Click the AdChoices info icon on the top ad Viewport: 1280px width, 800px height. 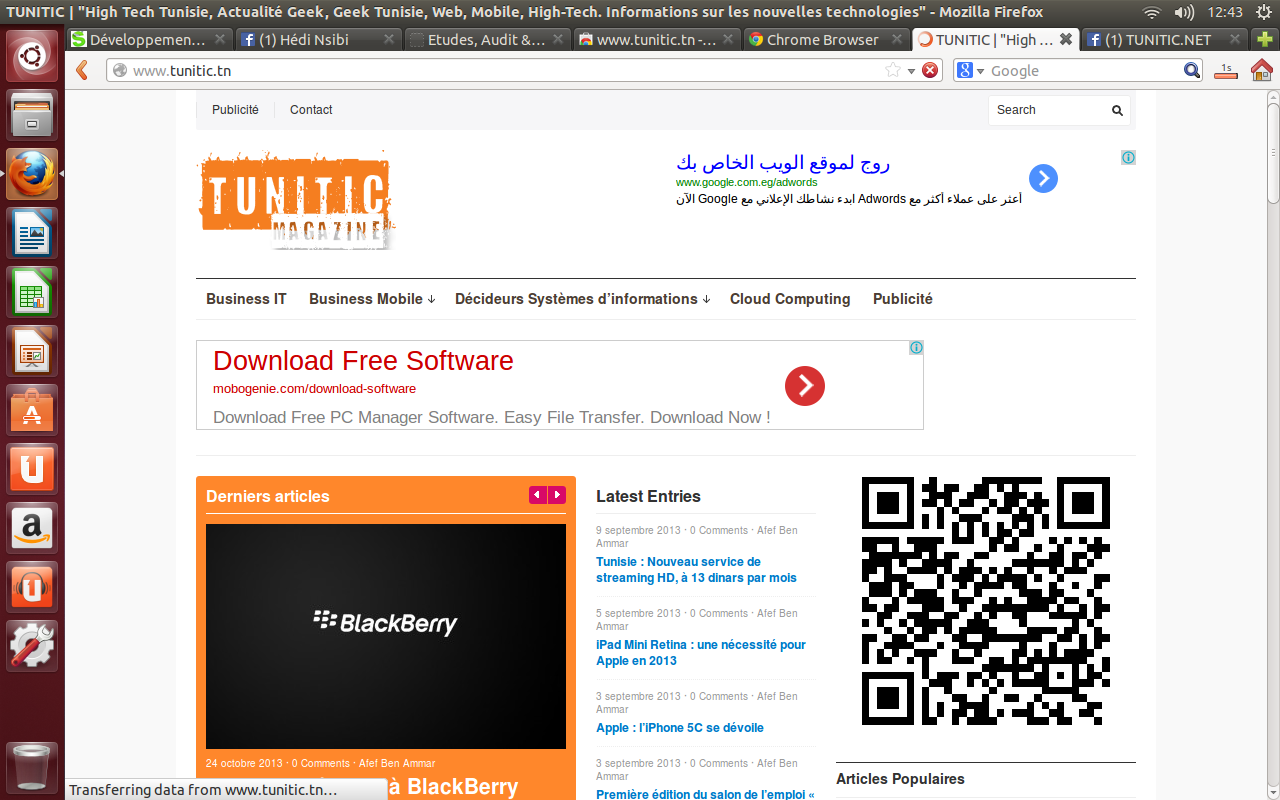point(1128,157)
